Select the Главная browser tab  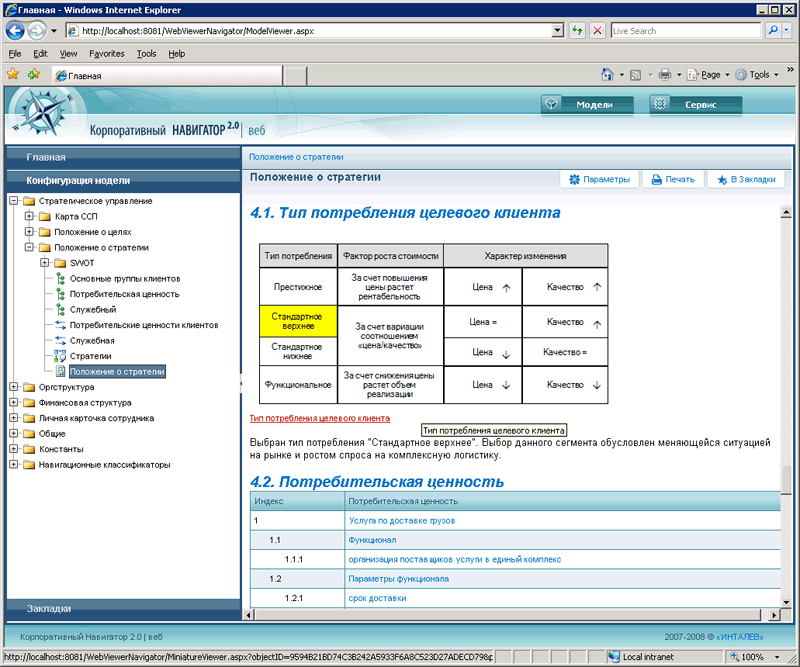tap(167, 76)
